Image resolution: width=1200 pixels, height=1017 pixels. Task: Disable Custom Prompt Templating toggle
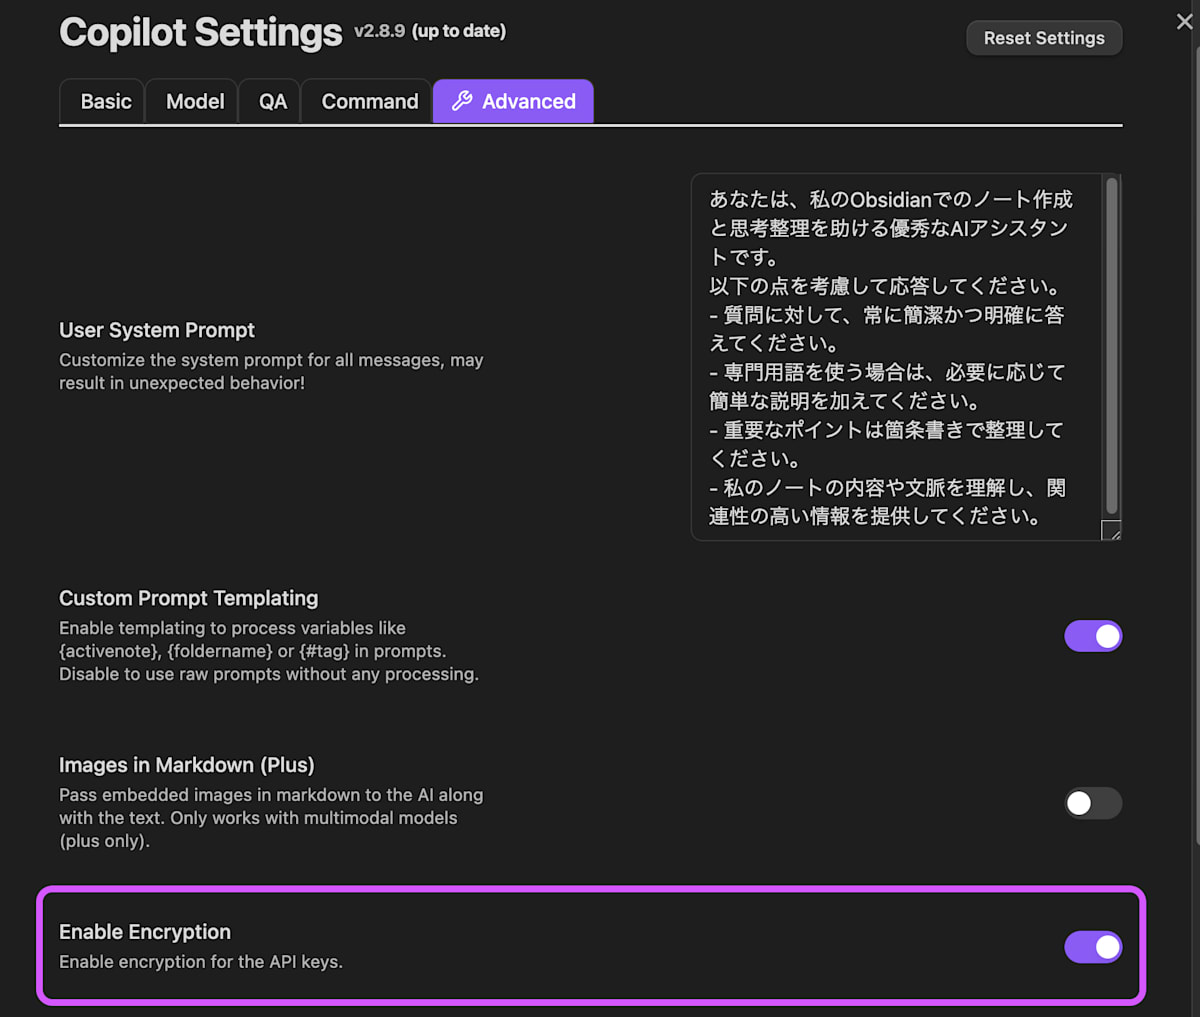point(1093,636)
